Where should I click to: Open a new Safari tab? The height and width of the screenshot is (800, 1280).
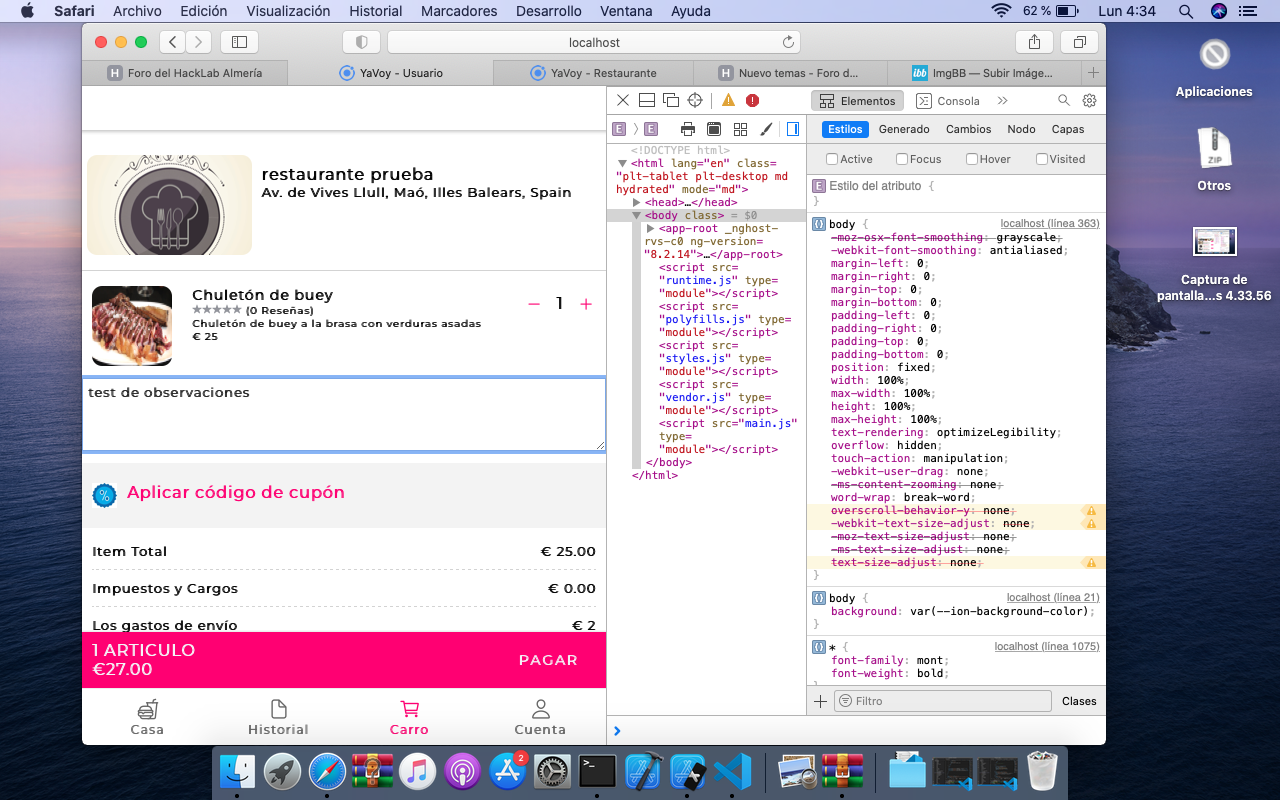click(x=1093, y=73)
